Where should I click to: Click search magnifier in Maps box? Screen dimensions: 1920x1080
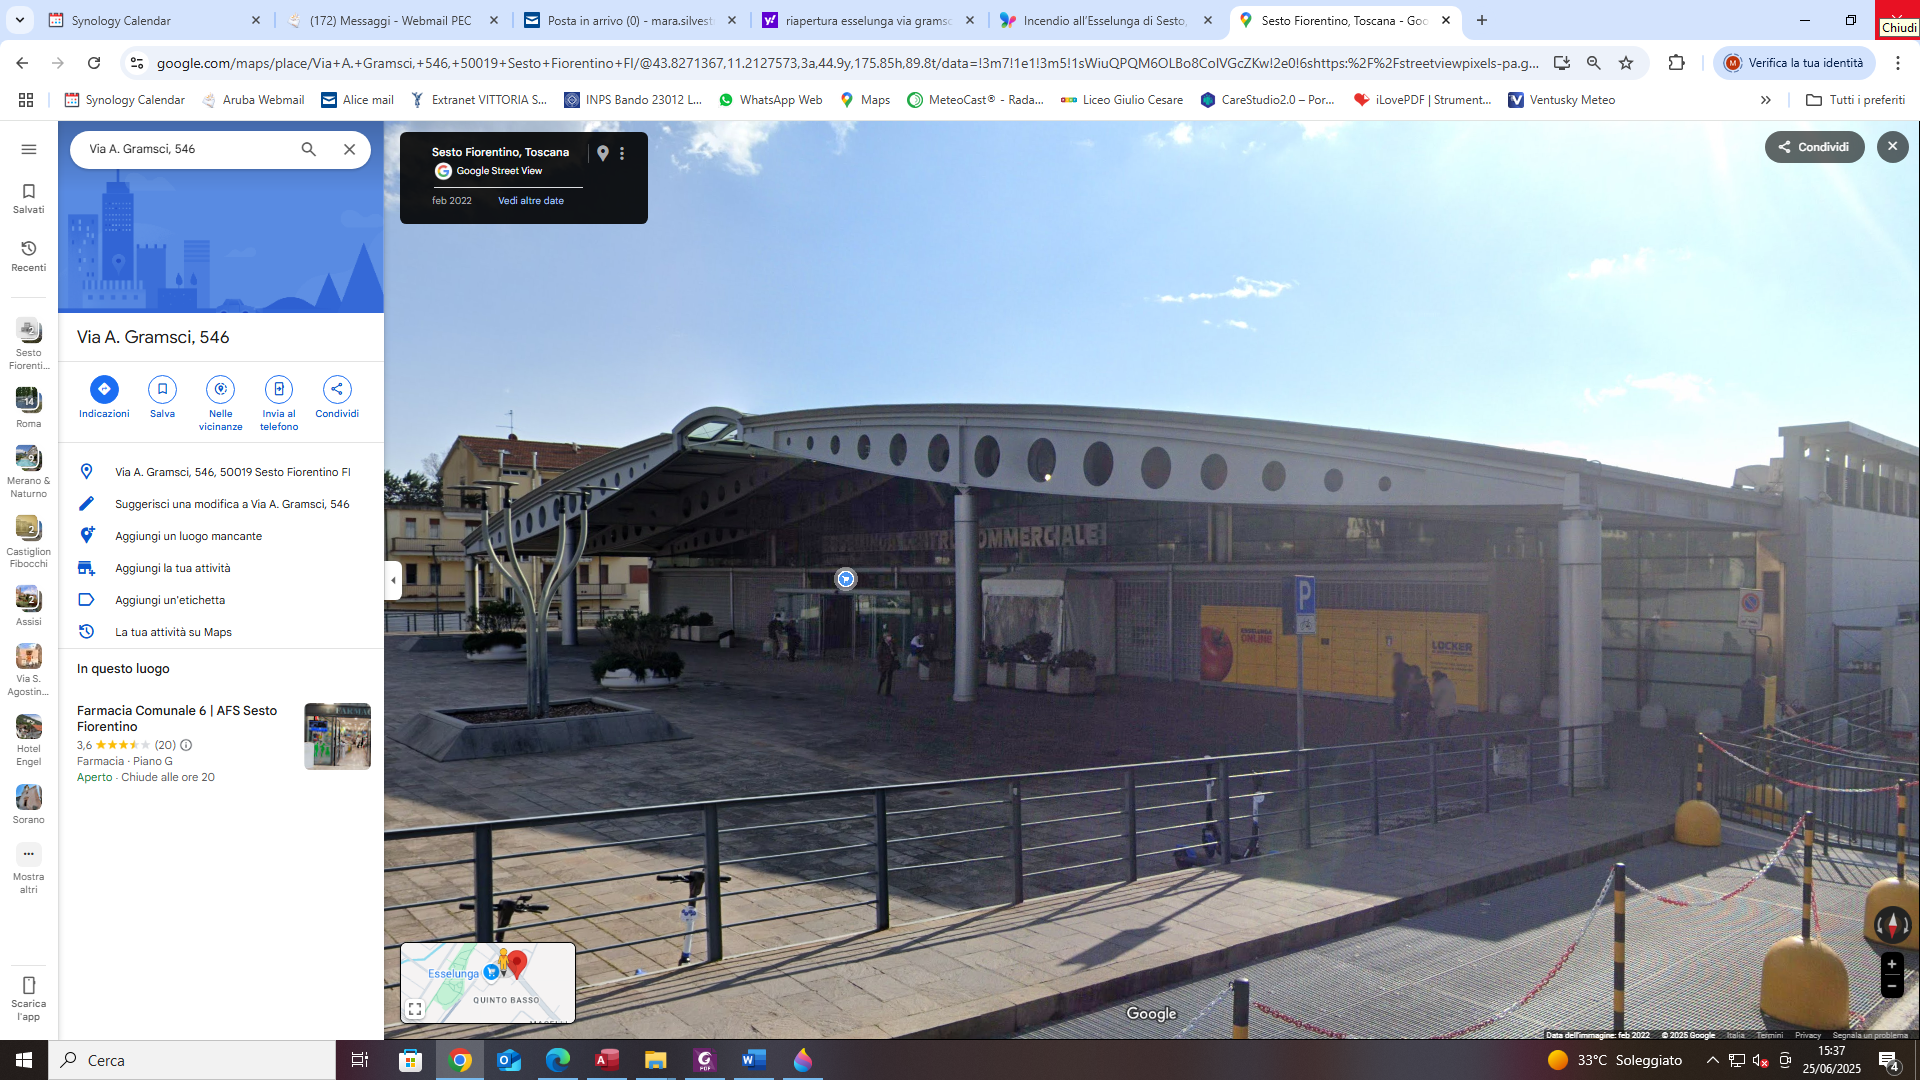pos(309,149)
